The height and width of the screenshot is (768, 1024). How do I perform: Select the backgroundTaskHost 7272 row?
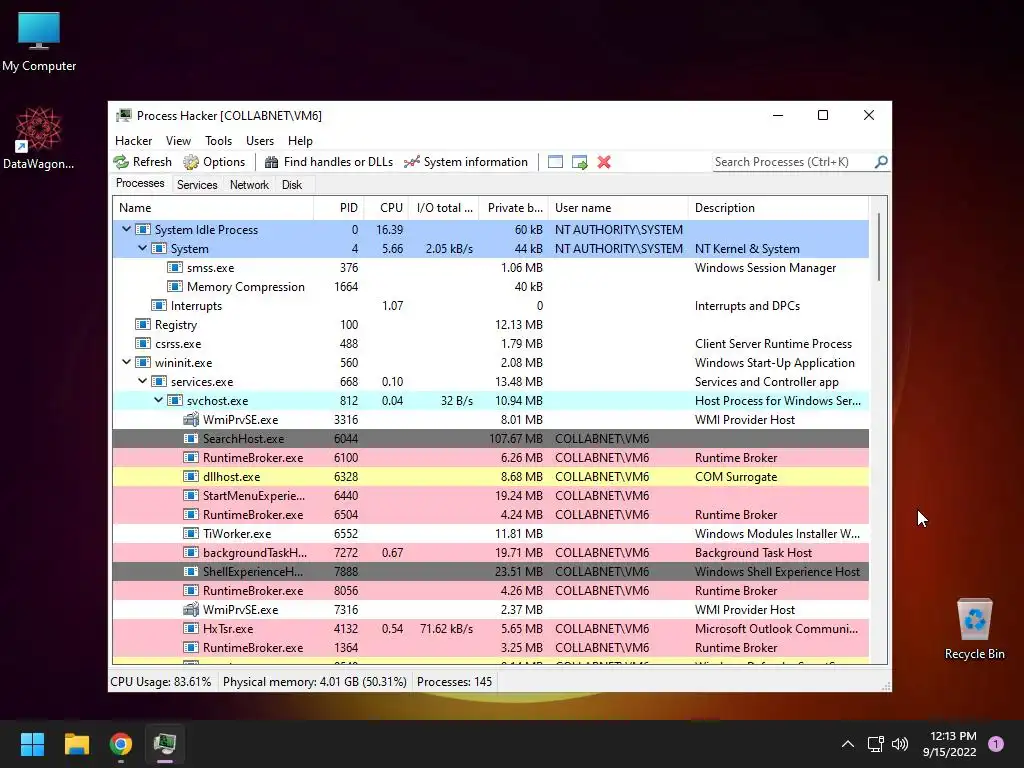pos(490,552)
